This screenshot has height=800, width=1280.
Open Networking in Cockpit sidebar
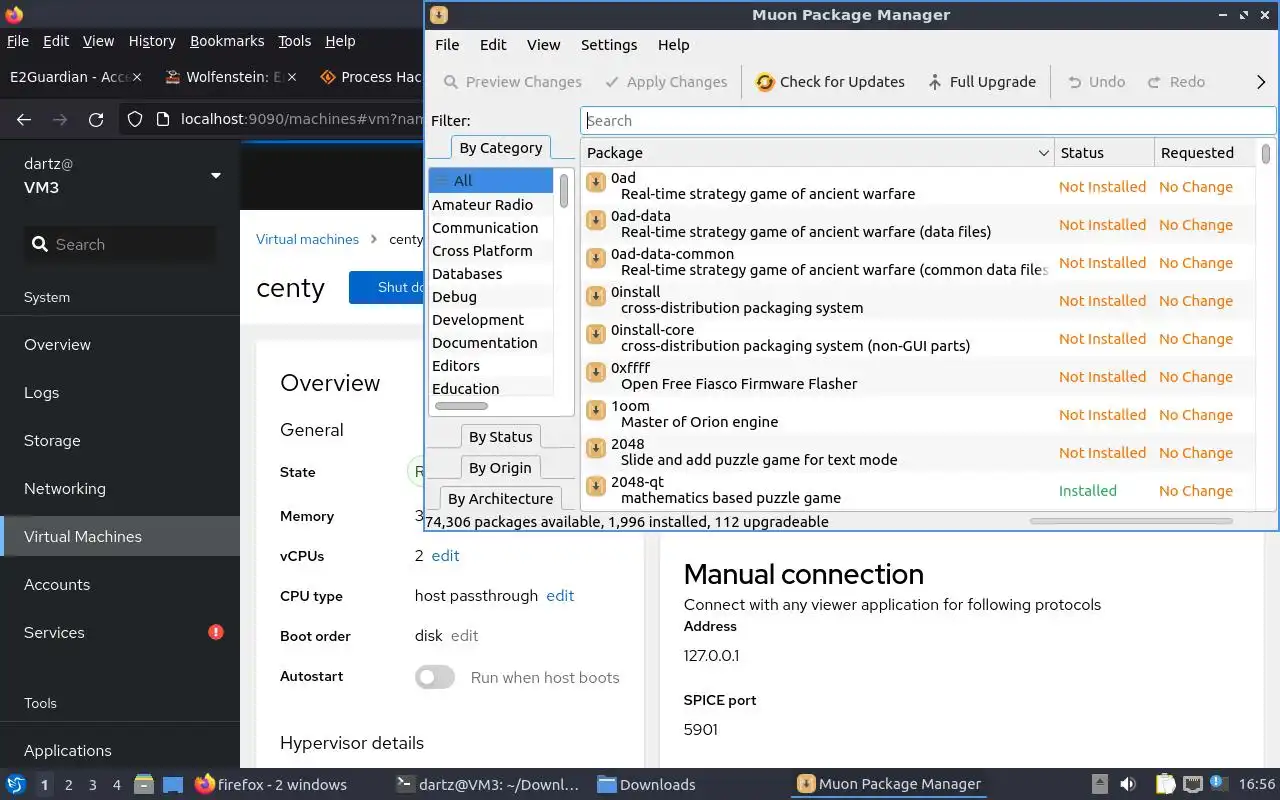click(x=120, y=489)
